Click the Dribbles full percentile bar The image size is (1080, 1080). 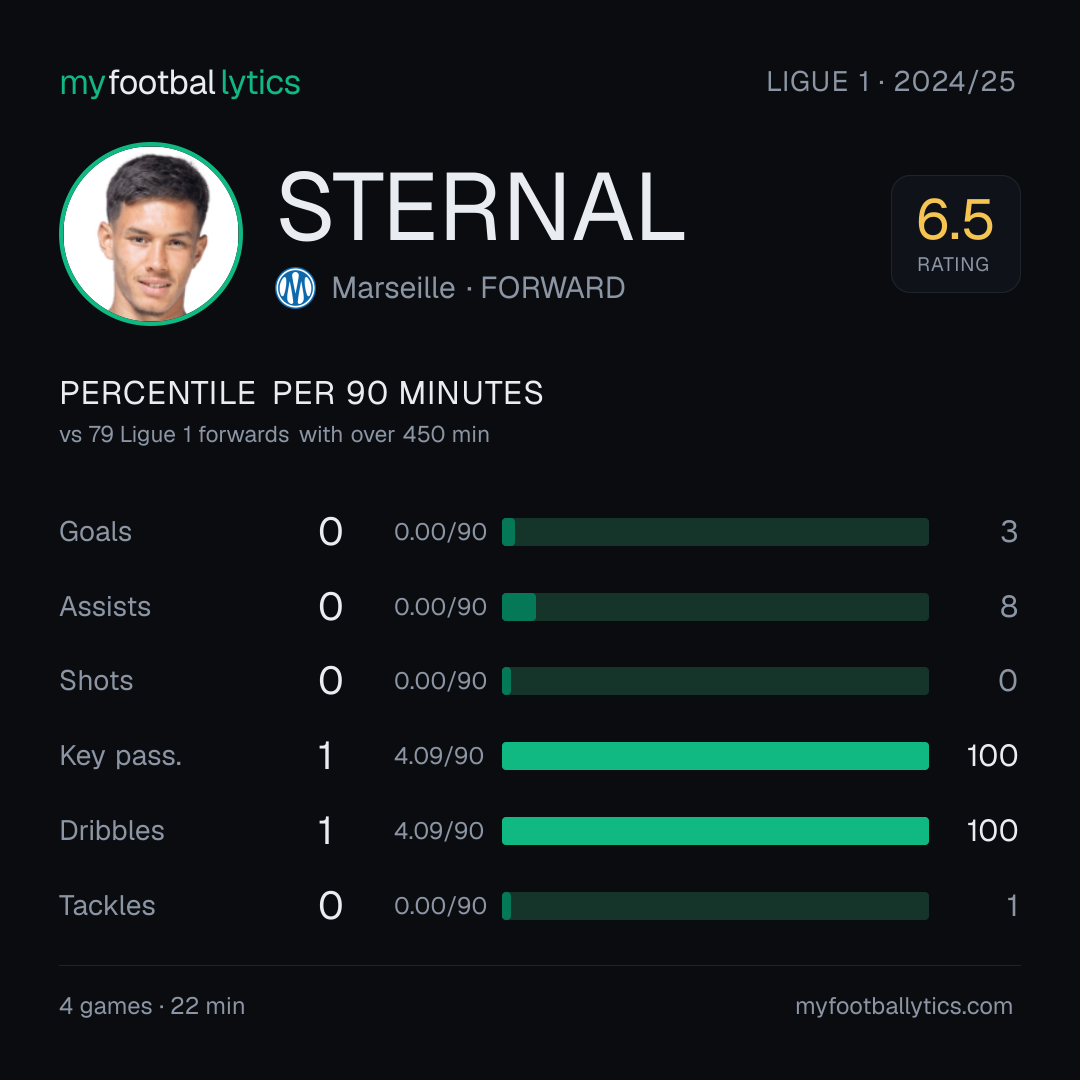(715, 831)
